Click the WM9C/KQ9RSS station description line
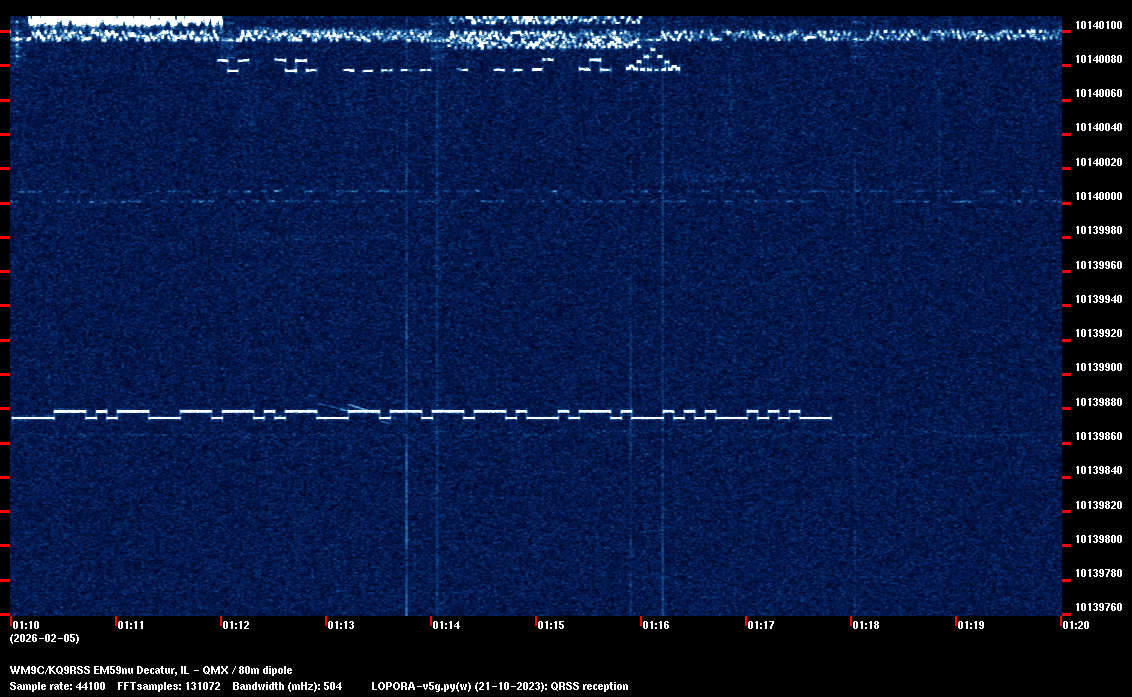 pyautogui.click(x=151, y=670)
